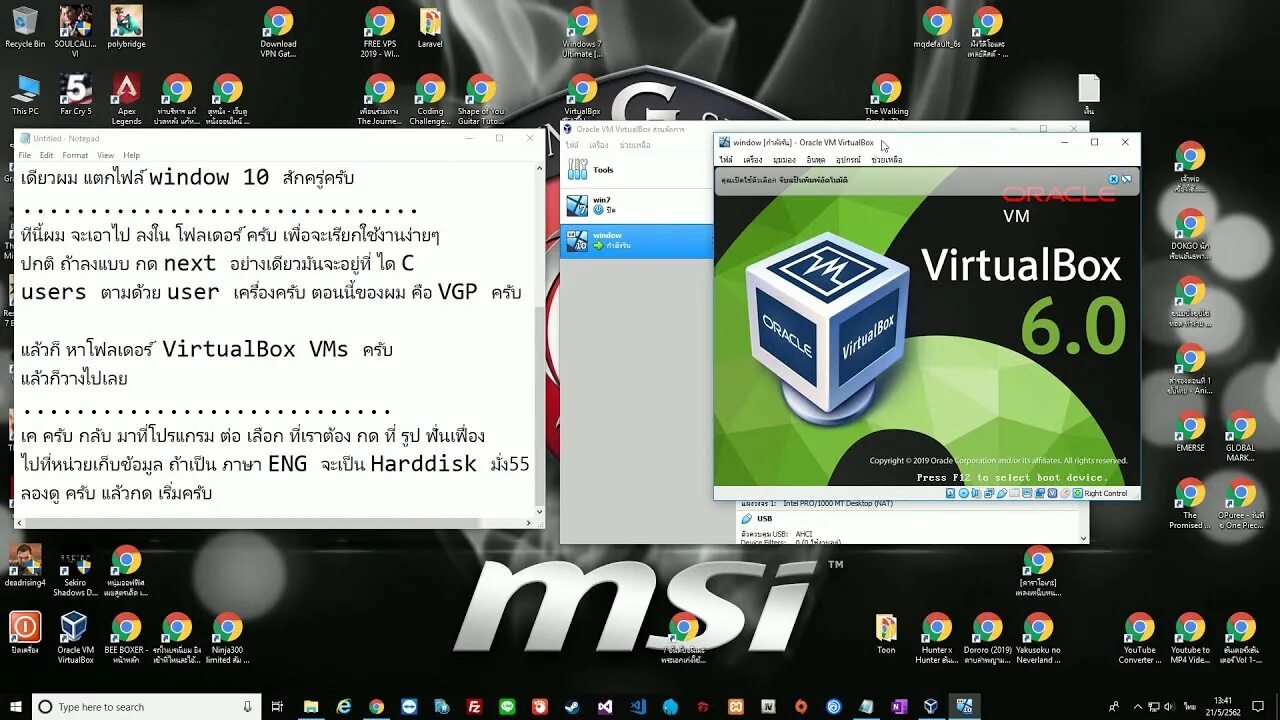Open the Notepad View menu
The image size is (1280, 720).
pos(105,155)
